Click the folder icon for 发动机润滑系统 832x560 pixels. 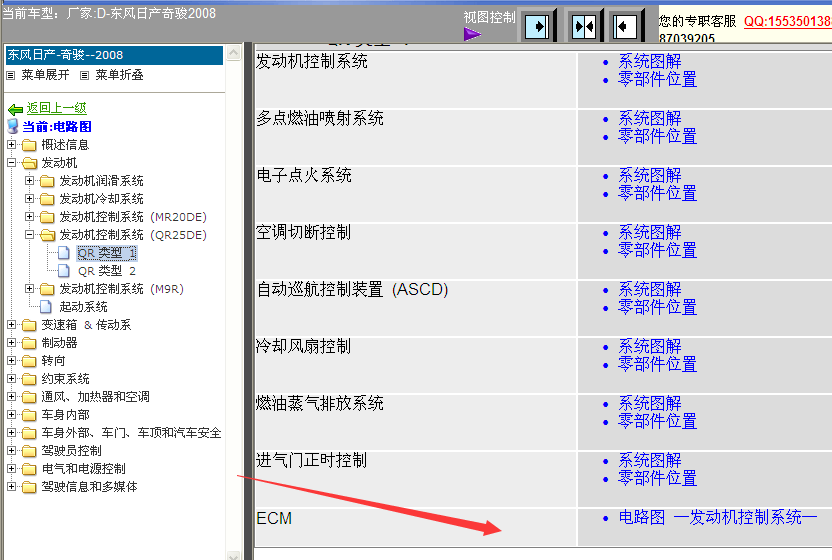click(x=47, y=182)
